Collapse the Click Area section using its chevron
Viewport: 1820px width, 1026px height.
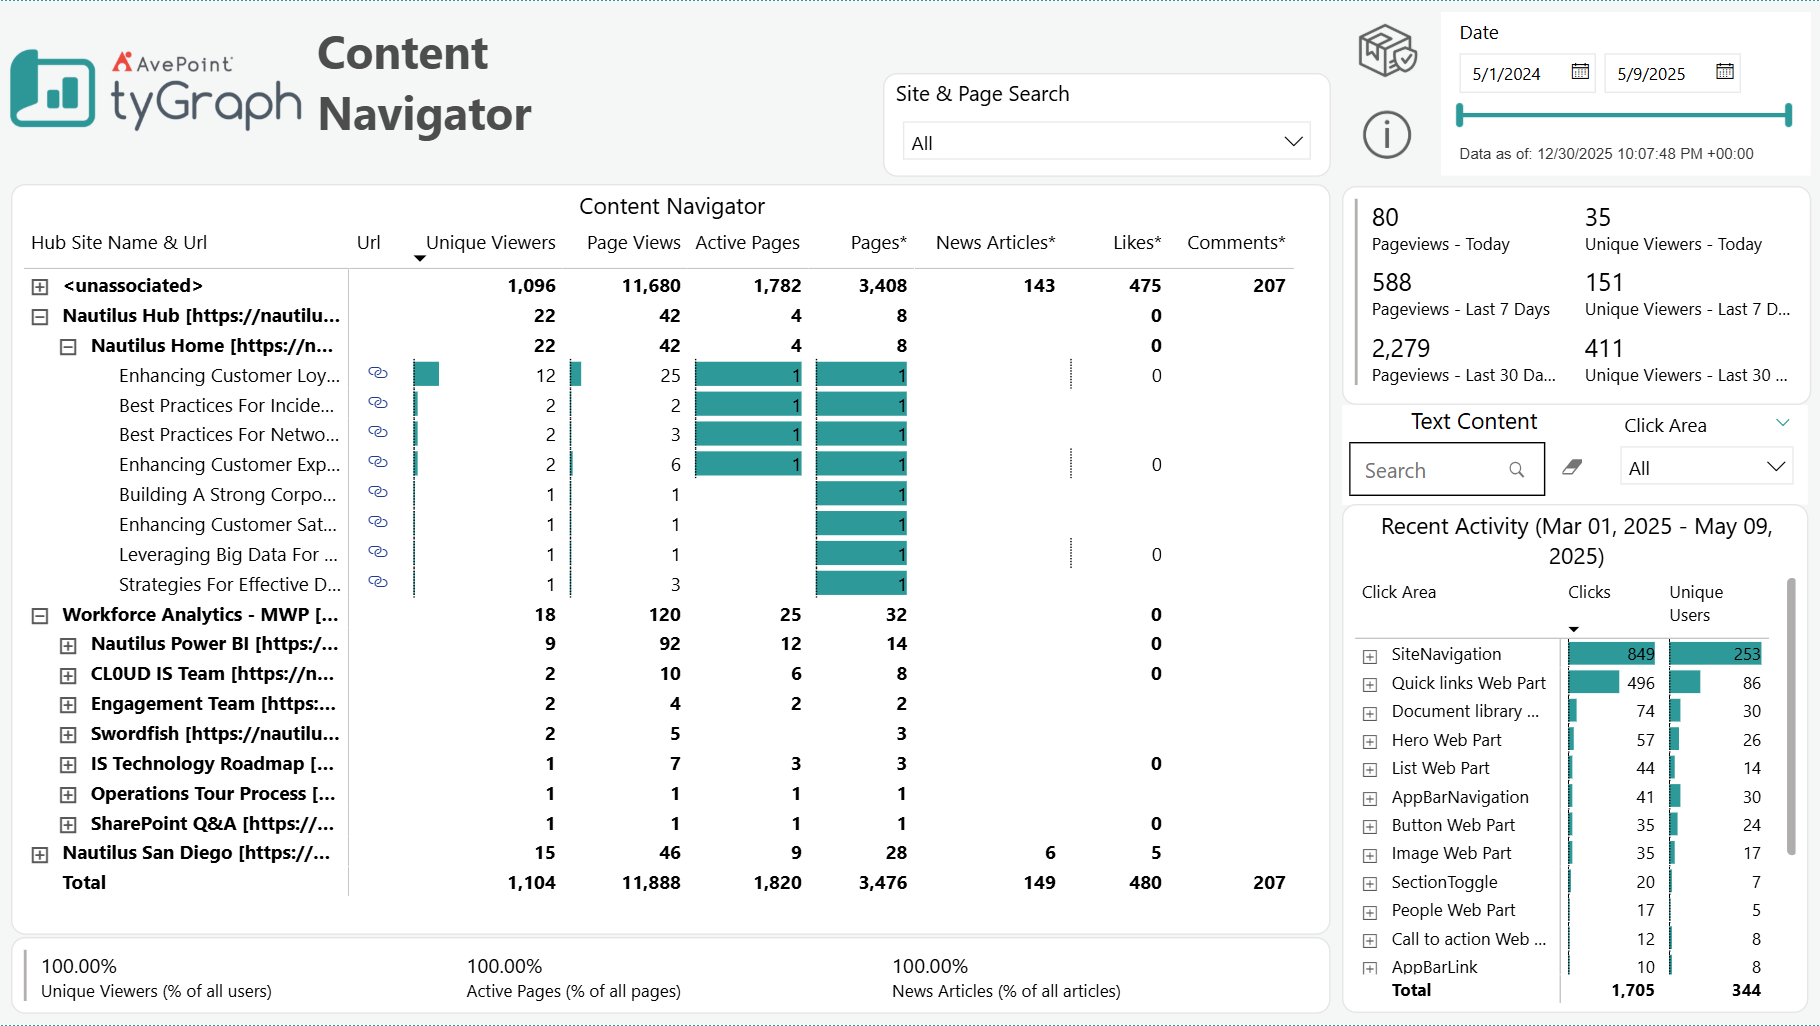click(1783, 423)
